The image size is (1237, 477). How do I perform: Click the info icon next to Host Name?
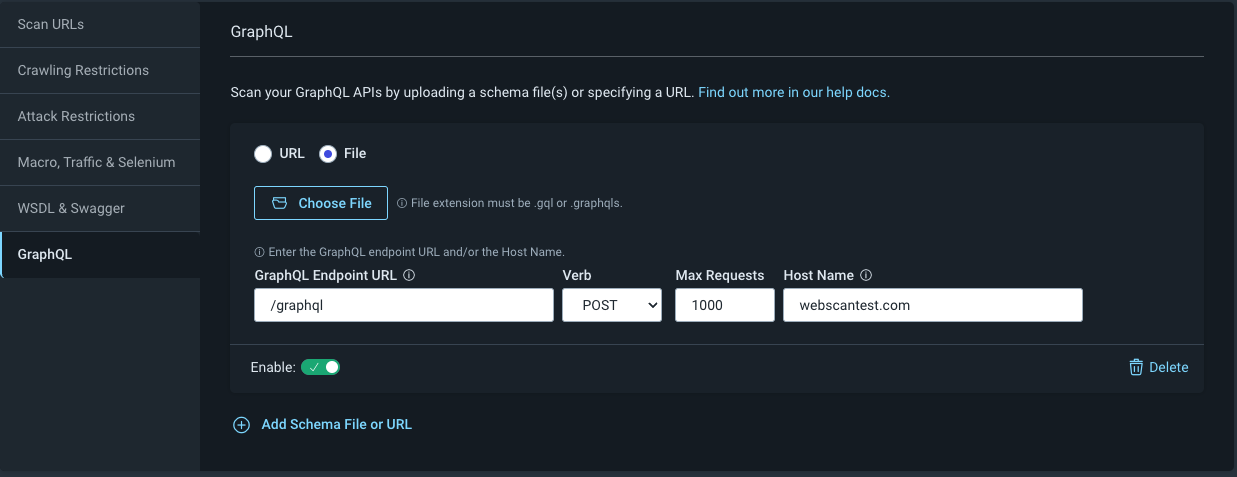click(866, 275)
